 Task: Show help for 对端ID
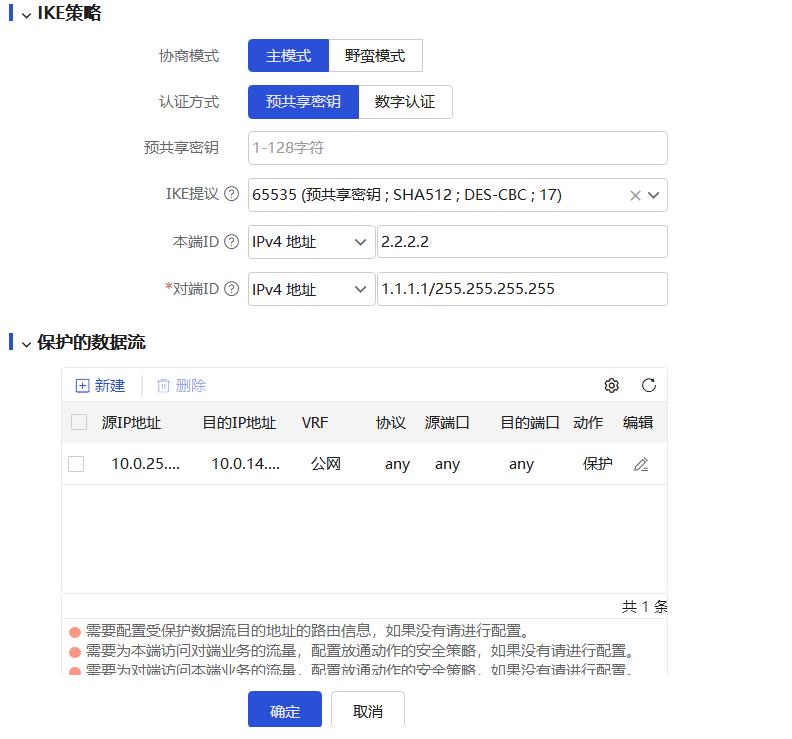tap(231, 289)
